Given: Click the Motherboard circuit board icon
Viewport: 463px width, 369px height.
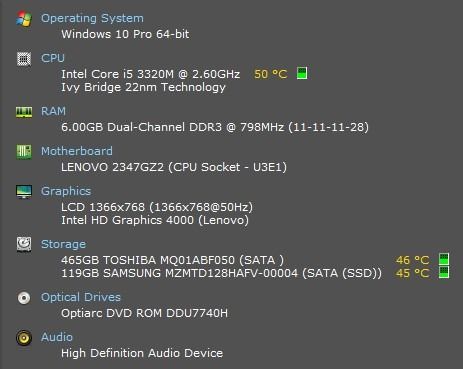Looking at the screenshot, I should click(24, 152).
